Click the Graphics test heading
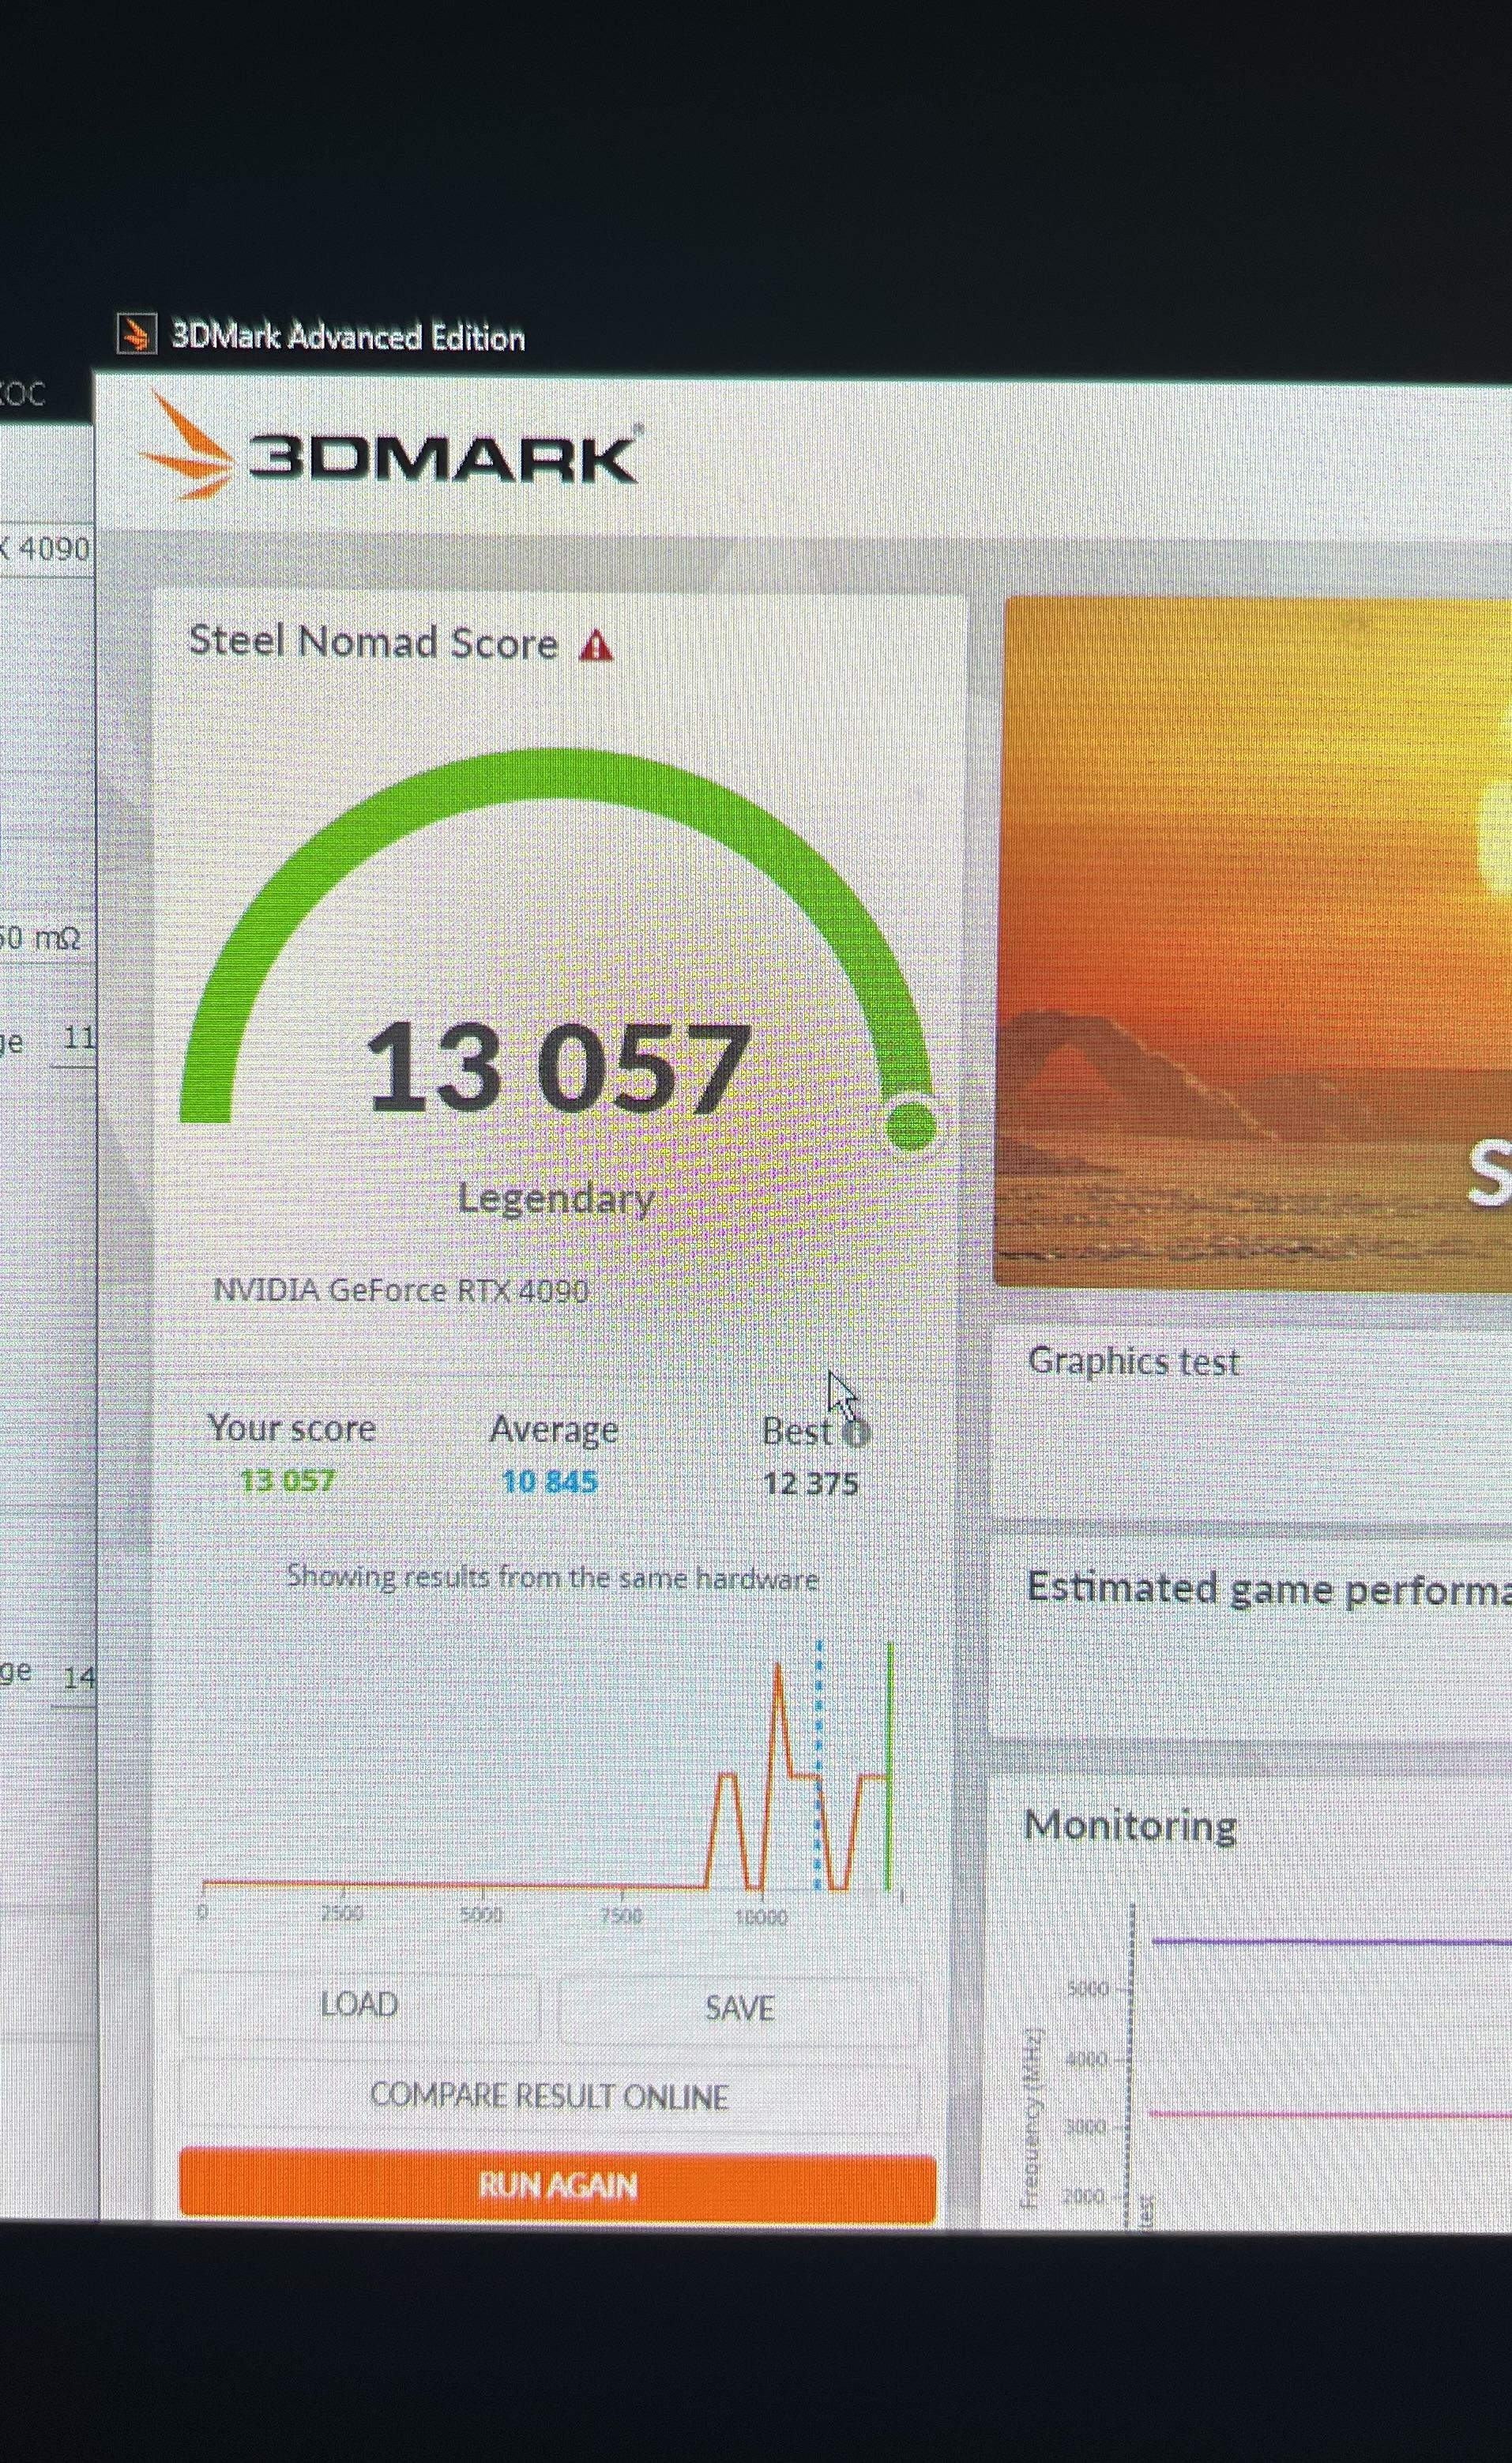Viewport: 1512px width, 2463px height. point(1134,1361)
